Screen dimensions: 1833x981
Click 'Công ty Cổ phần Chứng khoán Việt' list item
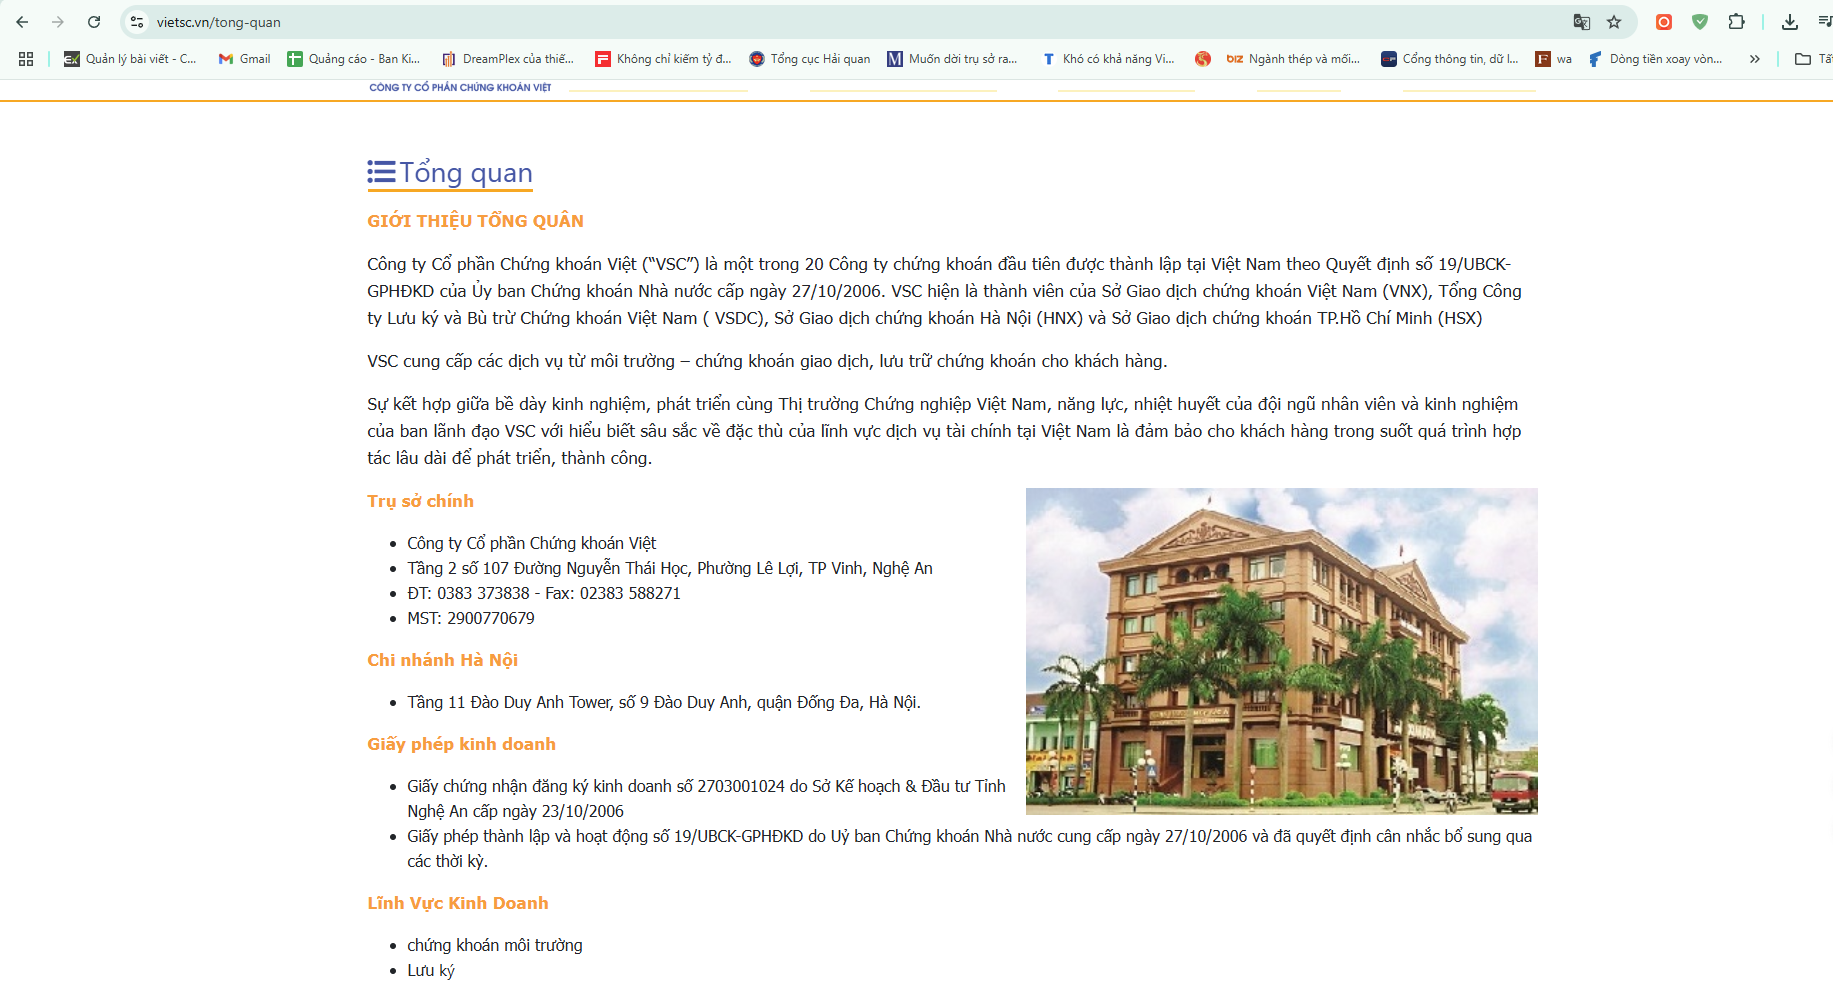531,543
